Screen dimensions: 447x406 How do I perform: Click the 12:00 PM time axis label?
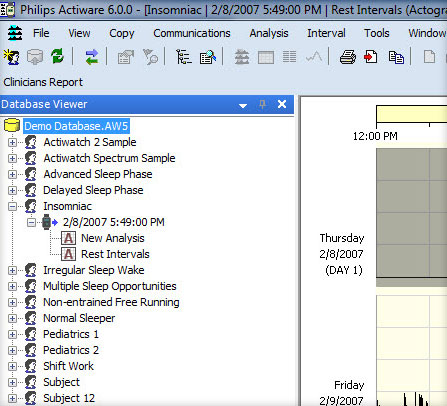pos(375,136)
